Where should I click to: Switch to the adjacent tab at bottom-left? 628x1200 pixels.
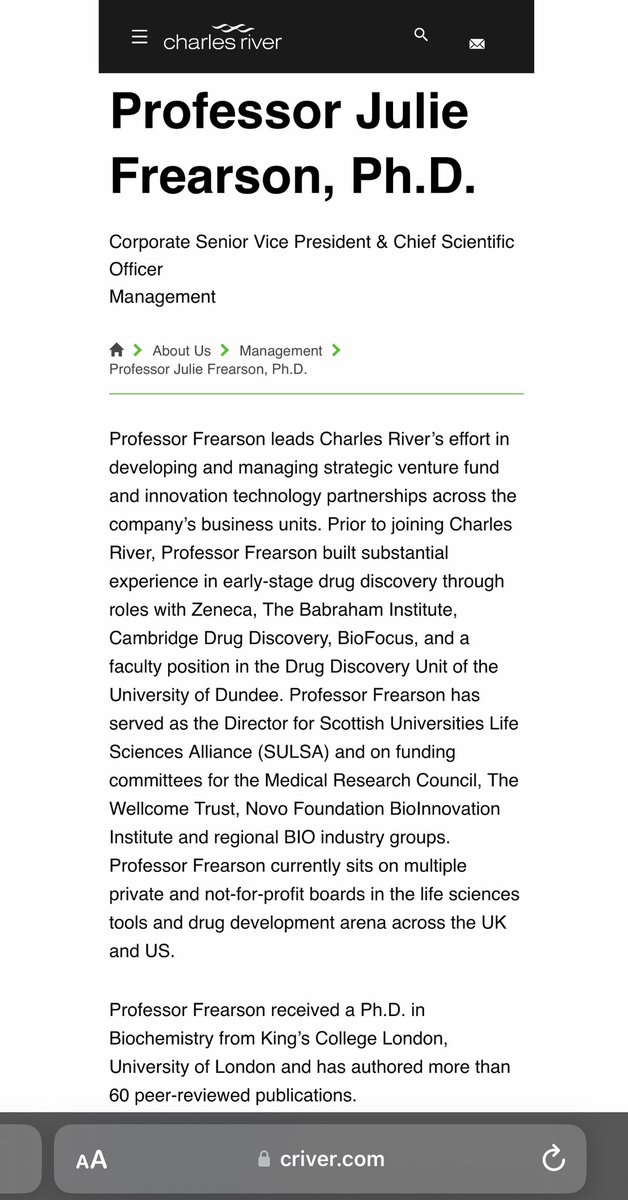[x=20, y=1160]
